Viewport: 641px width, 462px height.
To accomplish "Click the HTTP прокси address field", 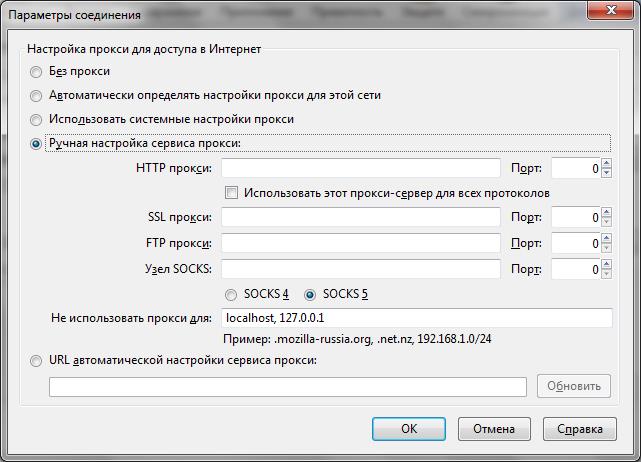I will [x=360, y=169].
